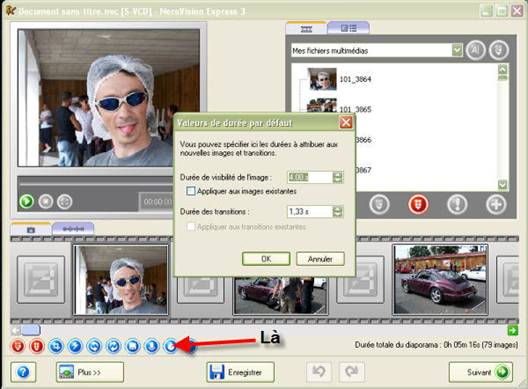Viewport: 528px width, 389px height.
Task: Select the purple Porsche thumbnail in the timeline
Action: point(440,280)
